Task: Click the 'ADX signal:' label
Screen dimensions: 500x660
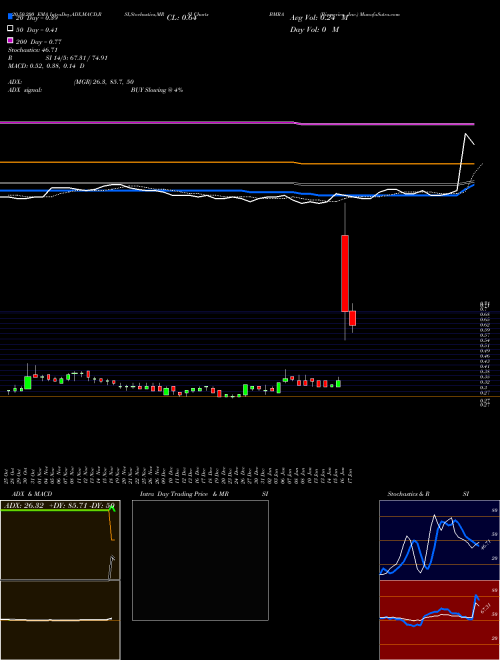Action: [25, 90]
